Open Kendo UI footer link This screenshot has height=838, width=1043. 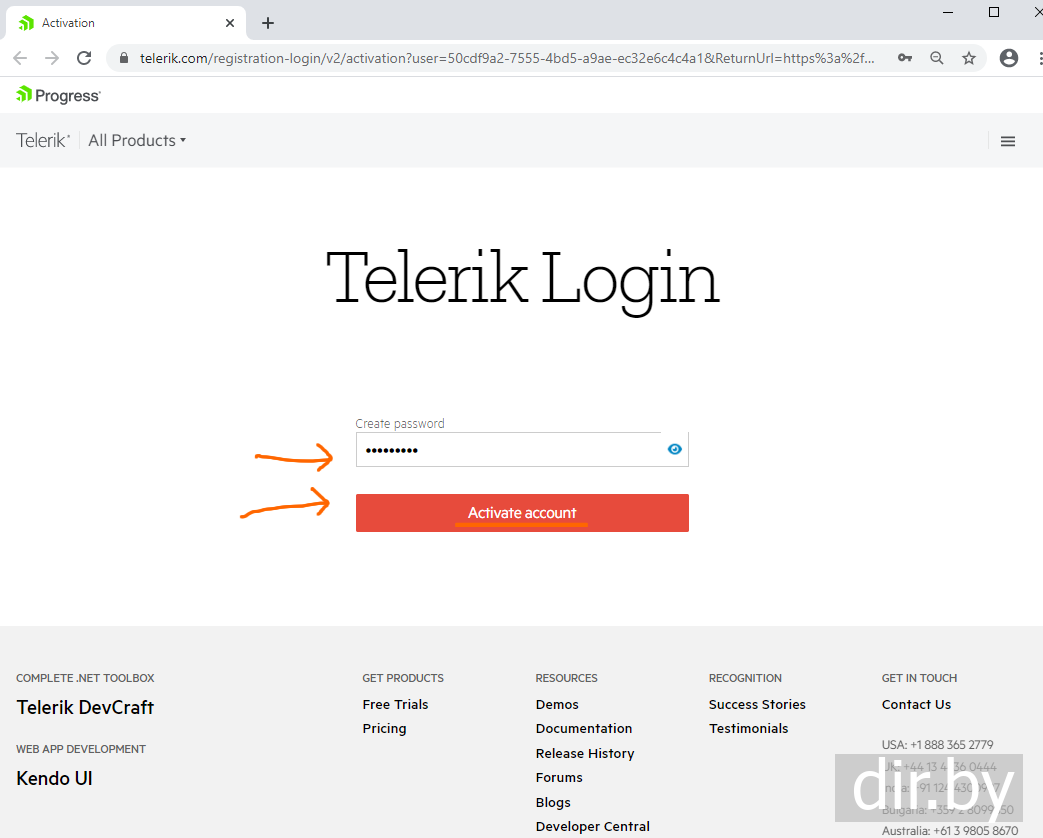pyautogui.click(x=55, y=778)
